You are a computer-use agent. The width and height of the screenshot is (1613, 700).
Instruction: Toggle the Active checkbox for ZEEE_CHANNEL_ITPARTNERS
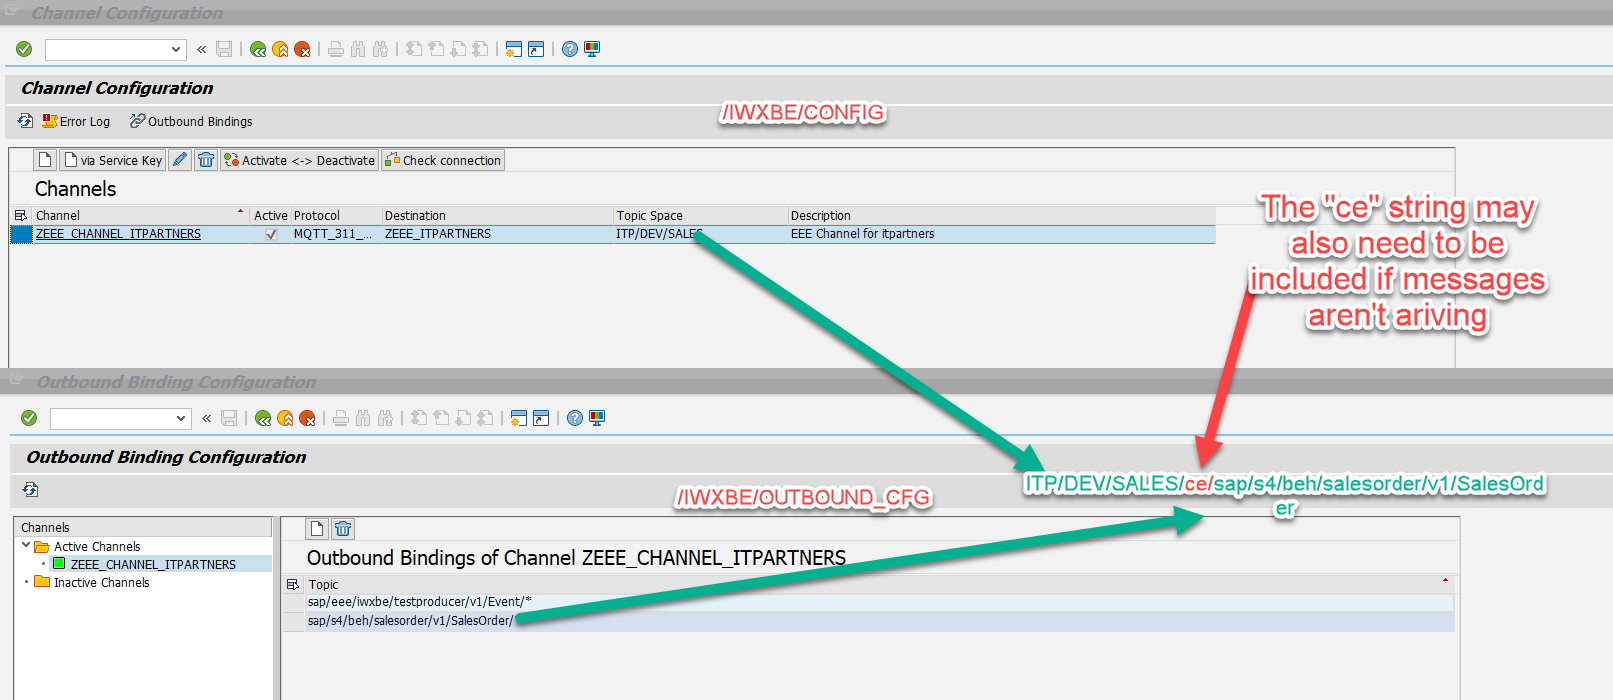(x=271, y=234)
